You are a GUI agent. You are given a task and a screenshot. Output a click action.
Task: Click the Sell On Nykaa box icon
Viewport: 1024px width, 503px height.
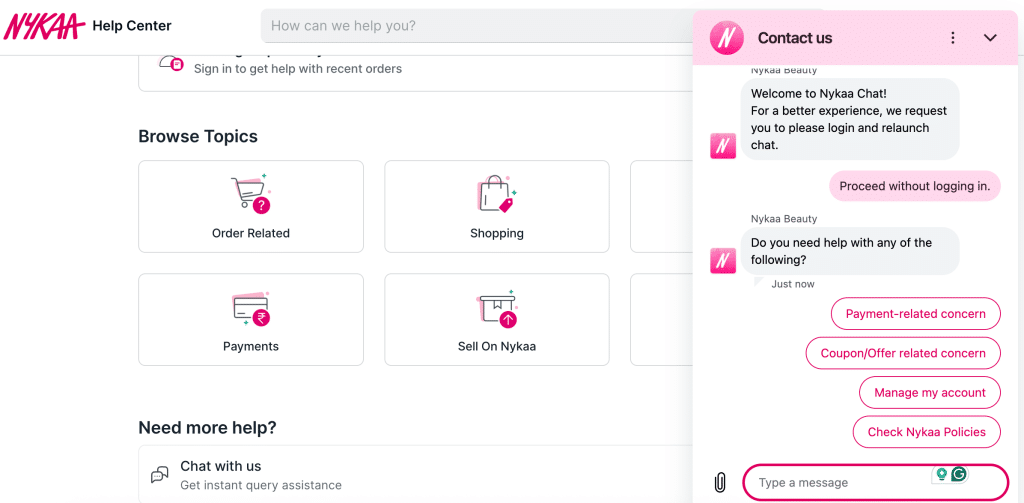pyautogui.click(x=498, y=308)
